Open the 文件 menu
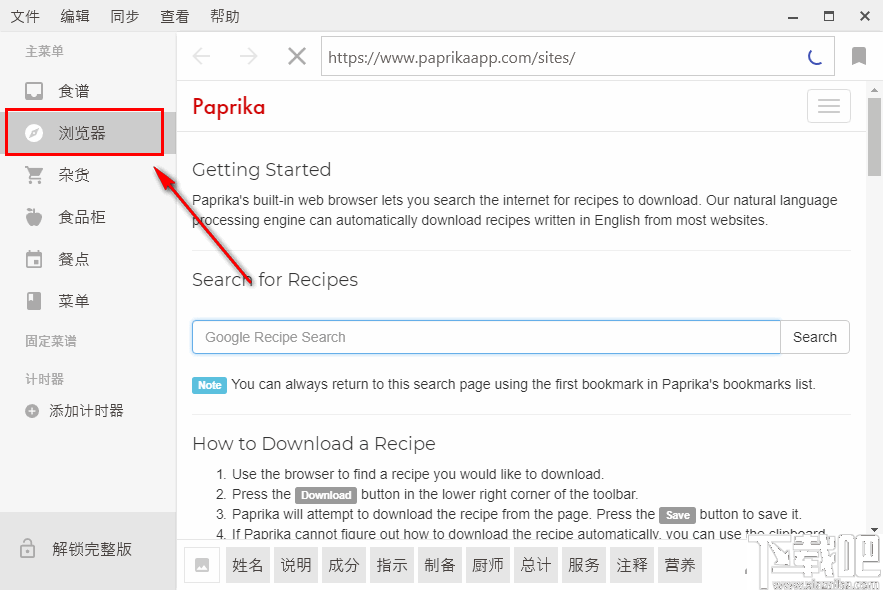Viewport: 883px width, 590px height. tap(26, 15)
